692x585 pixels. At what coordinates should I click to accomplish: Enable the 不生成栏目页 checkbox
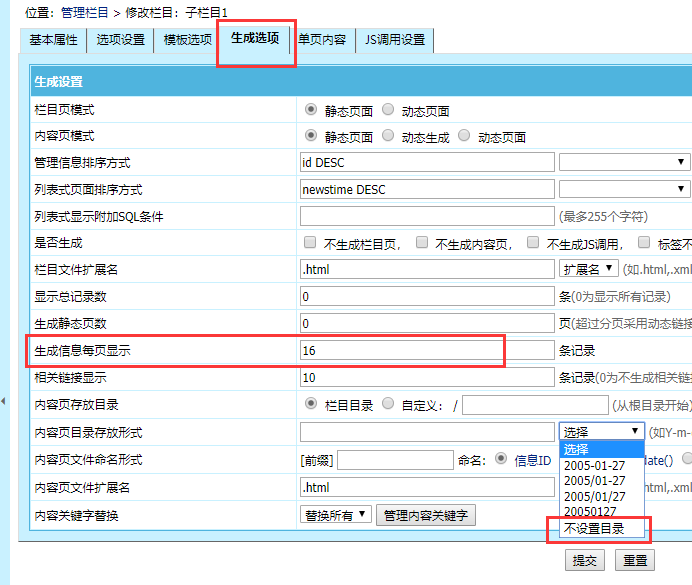click(310, 243)
